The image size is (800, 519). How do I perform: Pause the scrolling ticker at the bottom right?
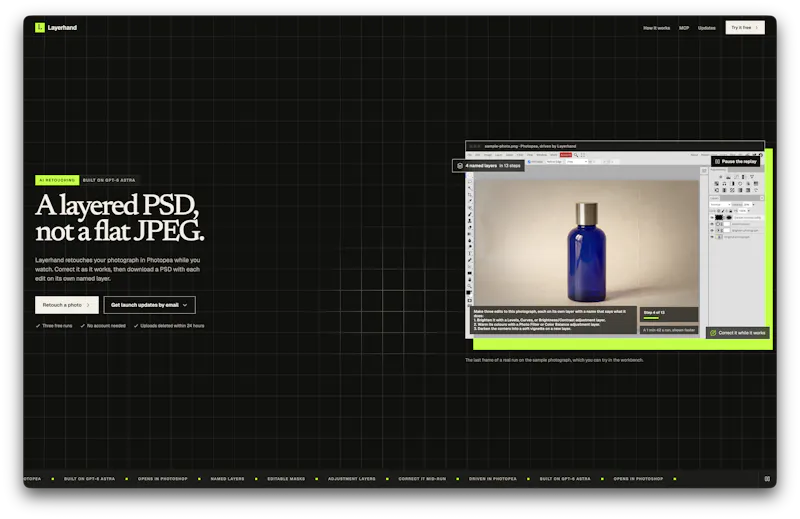click(767, 479)
